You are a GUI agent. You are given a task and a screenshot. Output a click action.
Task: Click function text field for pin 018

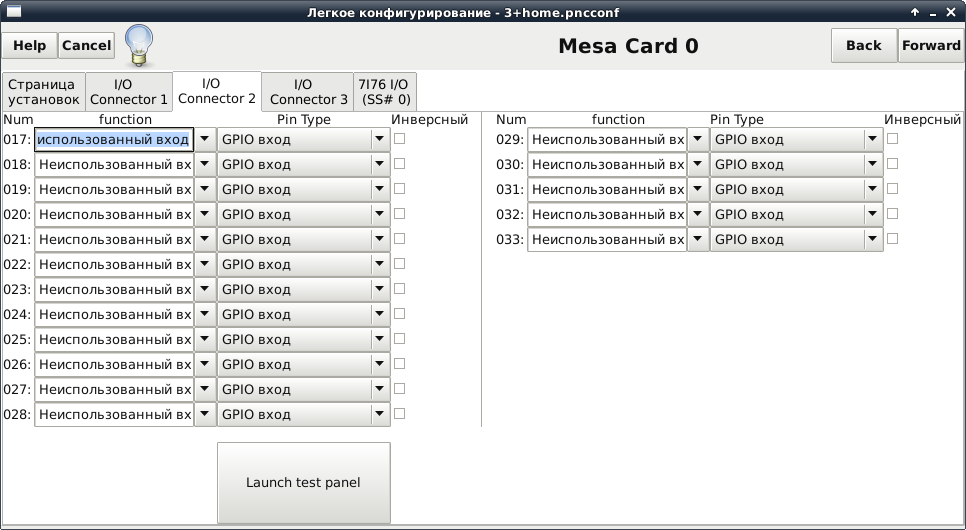point(114,165)
